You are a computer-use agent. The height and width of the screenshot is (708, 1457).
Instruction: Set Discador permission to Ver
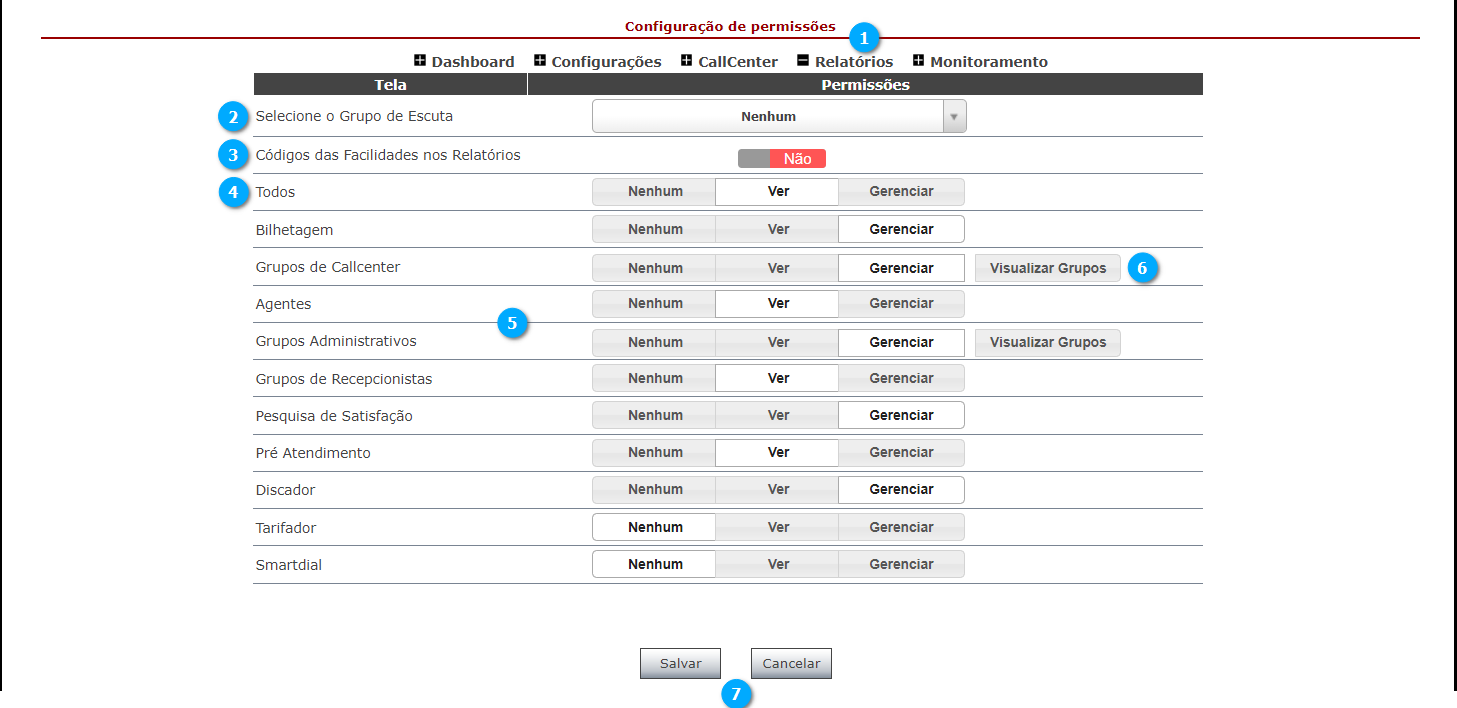778,490
